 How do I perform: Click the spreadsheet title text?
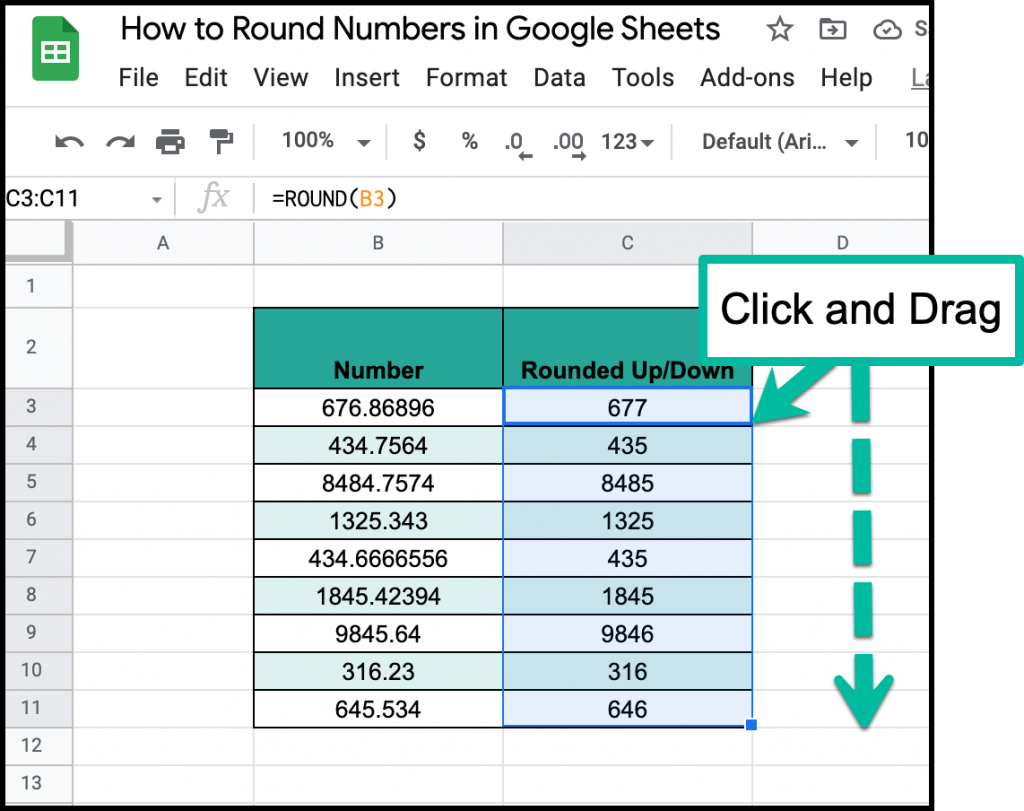(x=420, y=29)
